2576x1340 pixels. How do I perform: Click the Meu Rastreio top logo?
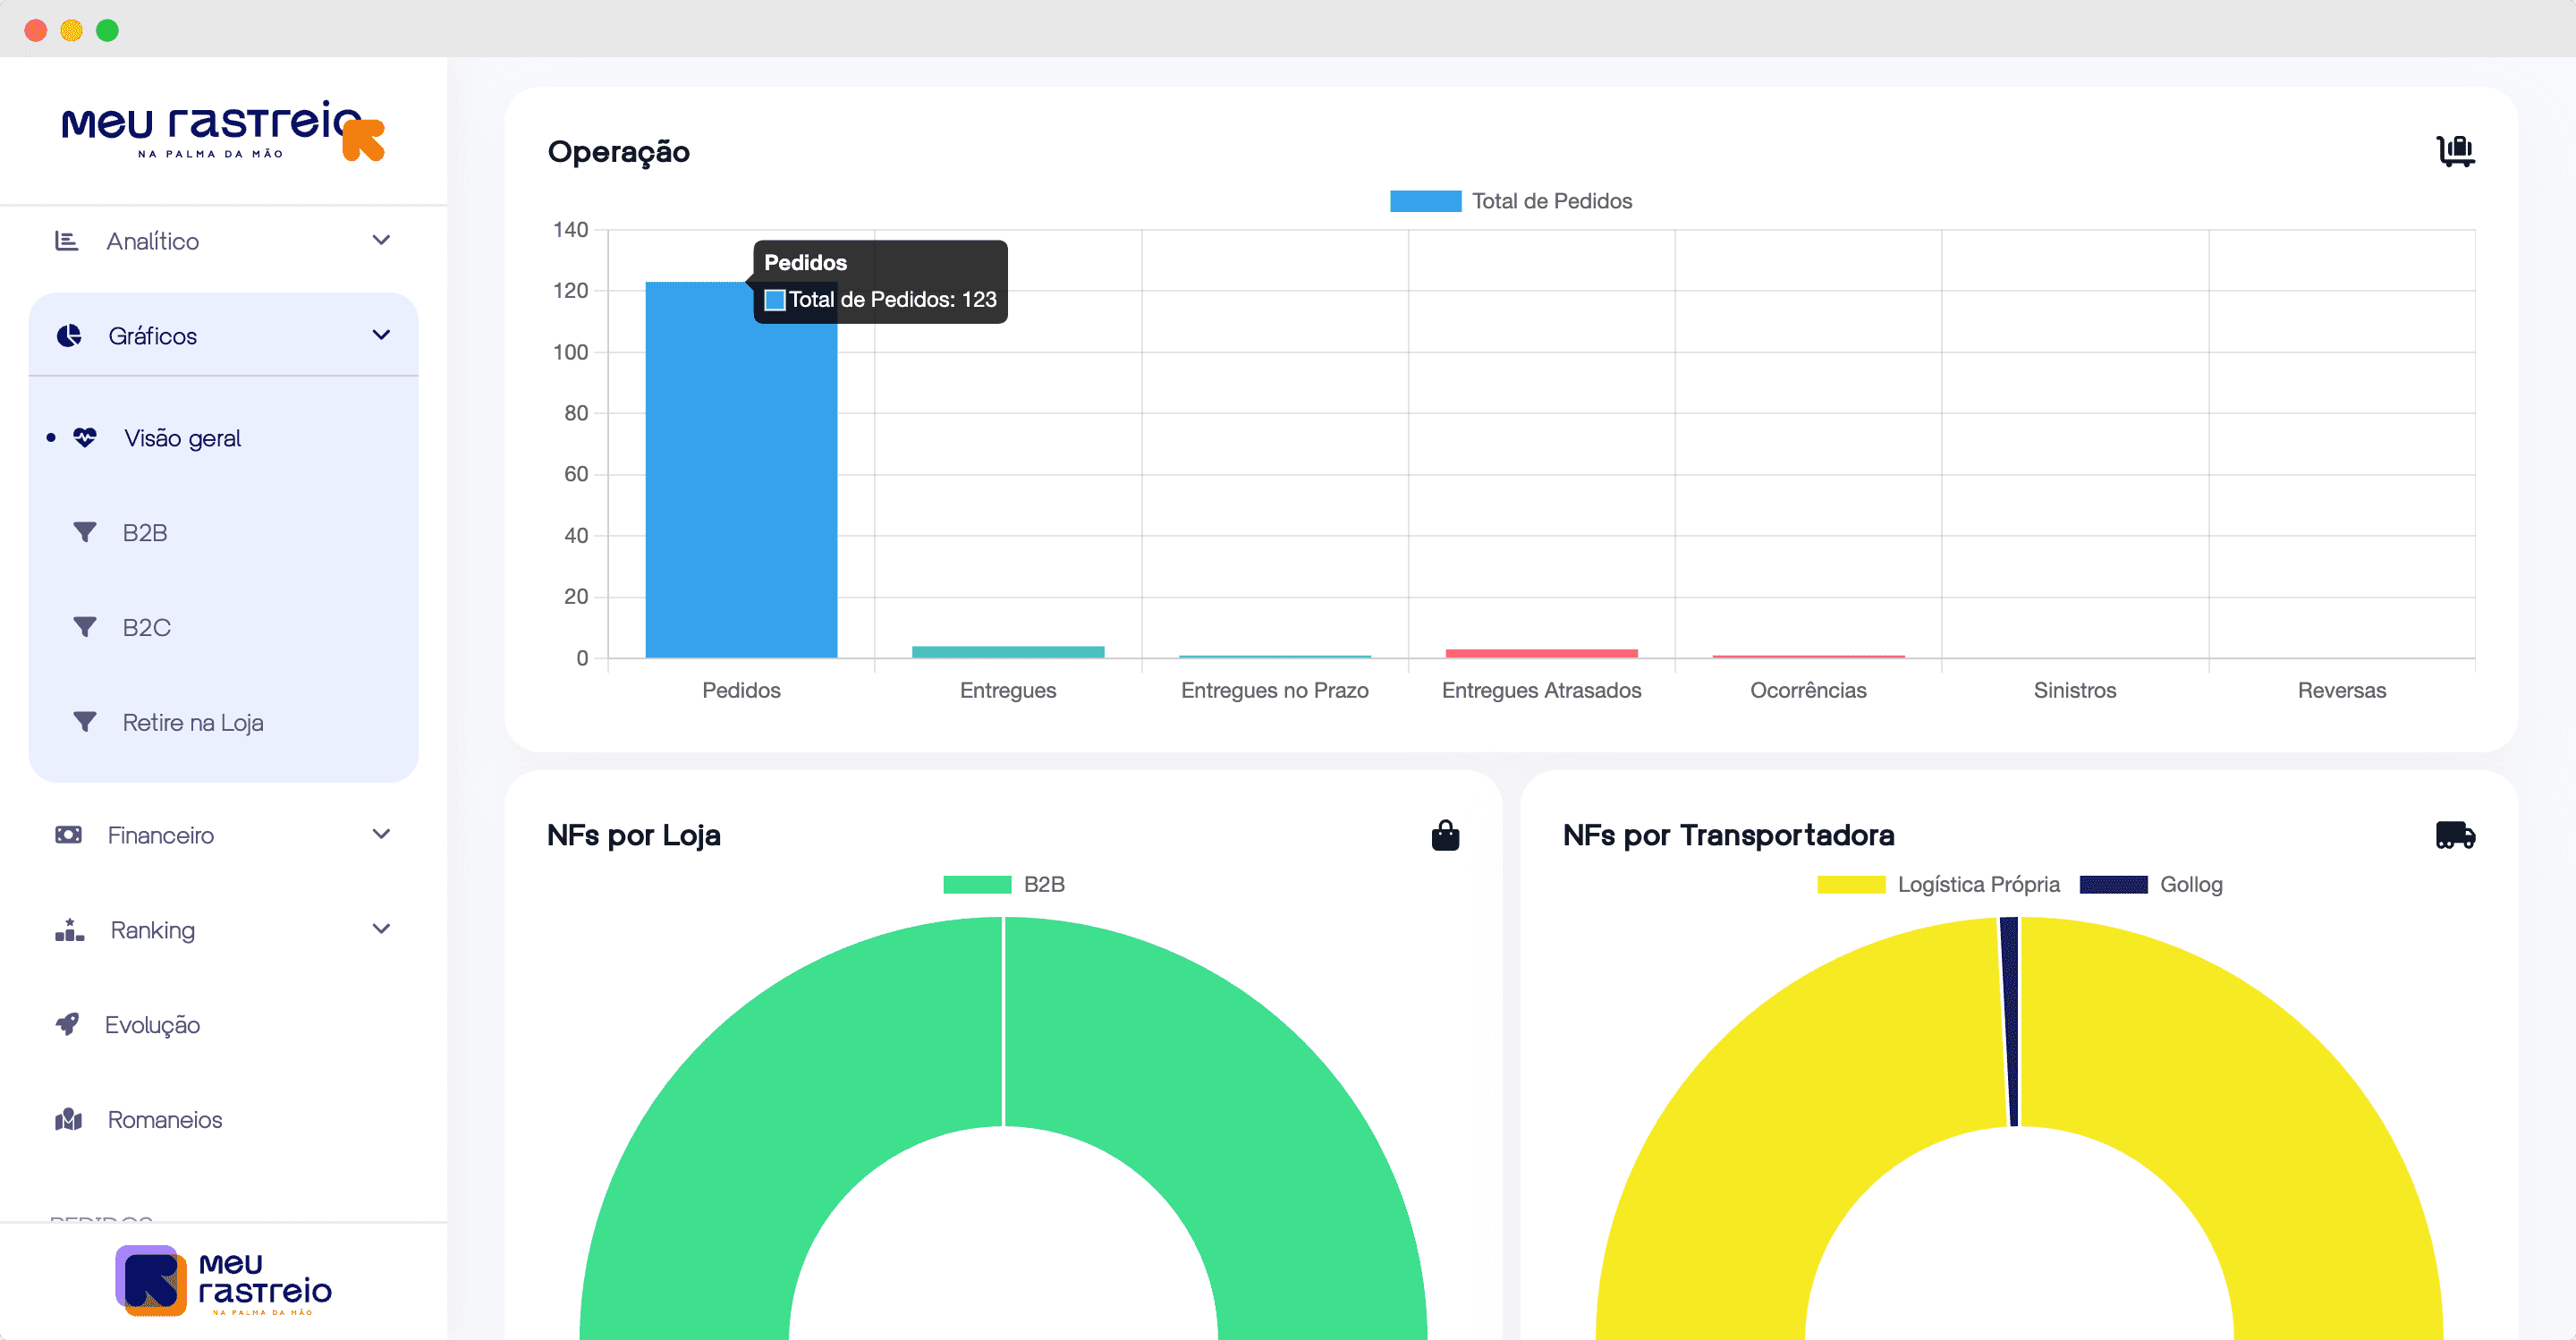(222, 131)
